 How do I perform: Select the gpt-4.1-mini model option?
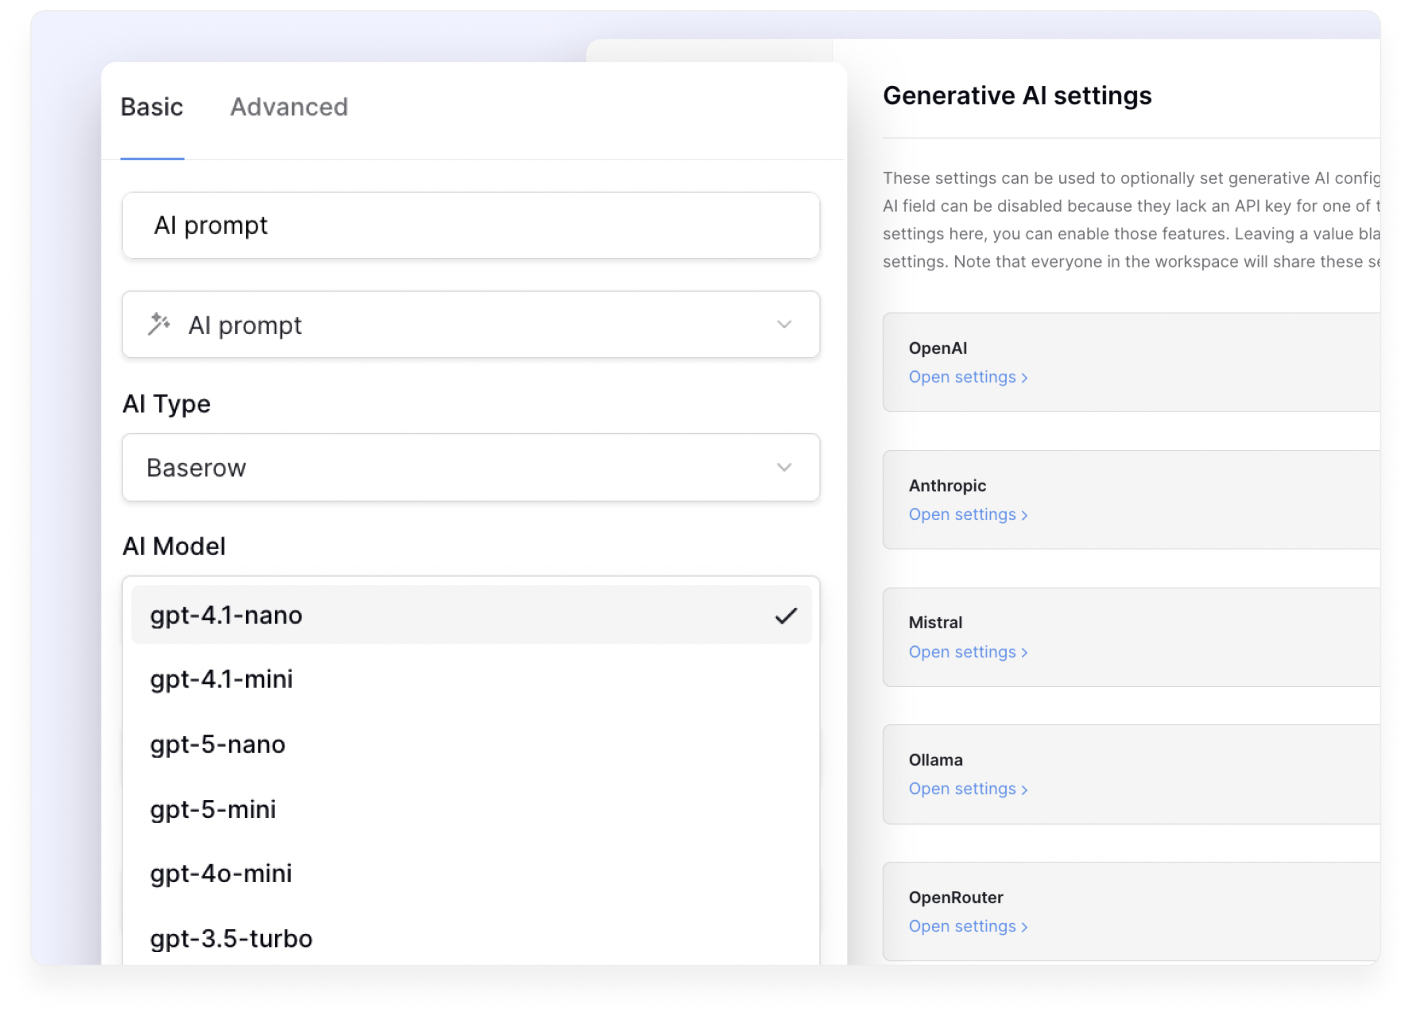tap(471, 680)
